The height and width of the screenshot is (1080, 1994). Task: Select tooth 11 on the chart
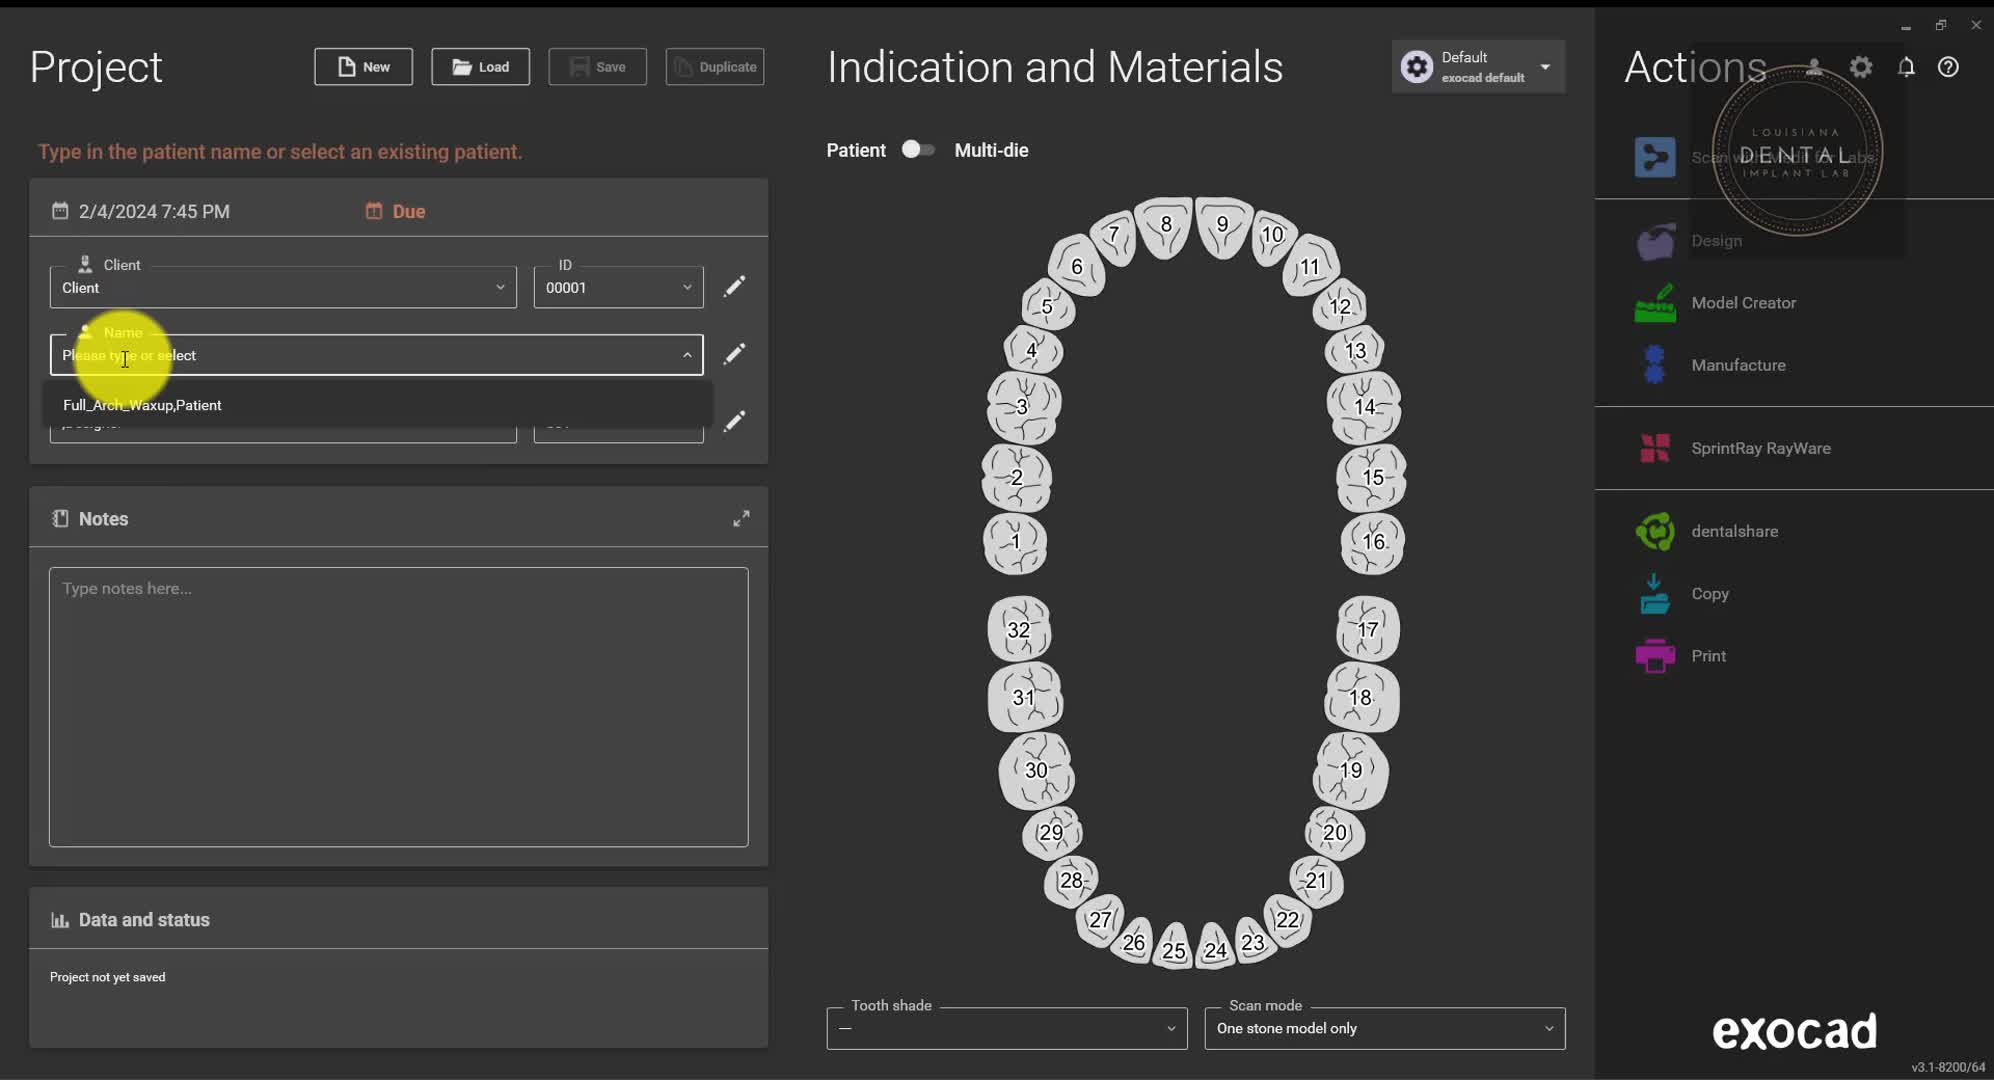pyautogui.click(x=1310, y=266)
